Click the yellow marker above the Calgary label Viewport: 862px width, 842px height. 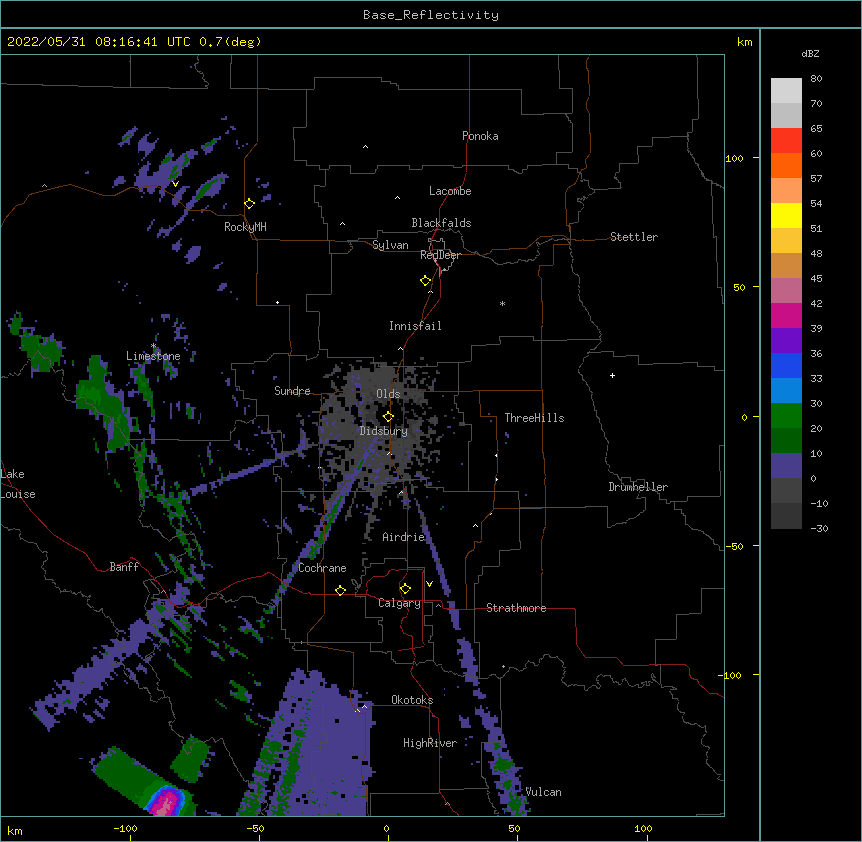click(405, 589)
